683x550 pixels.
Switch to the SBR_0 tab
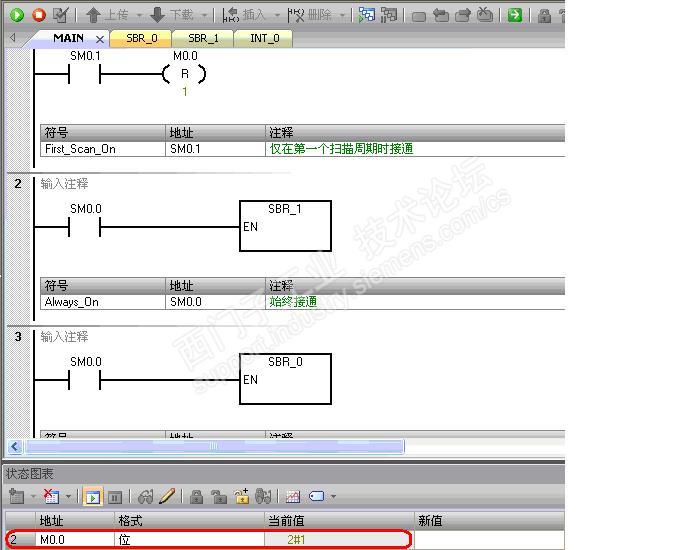[x=142, y=38]
